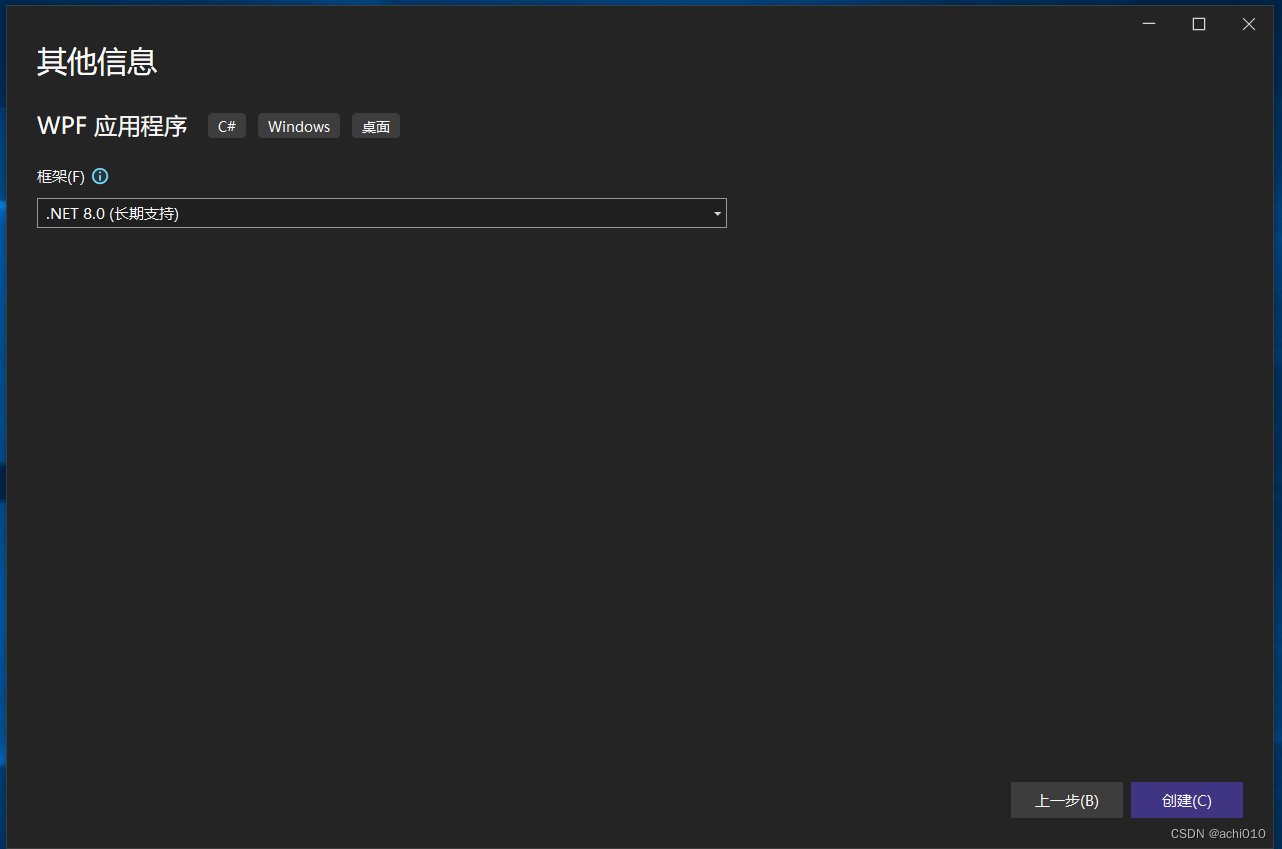Go back with 上一步(B) button
This screenshot has height=849, width=1282.
tap(1067, 800)
